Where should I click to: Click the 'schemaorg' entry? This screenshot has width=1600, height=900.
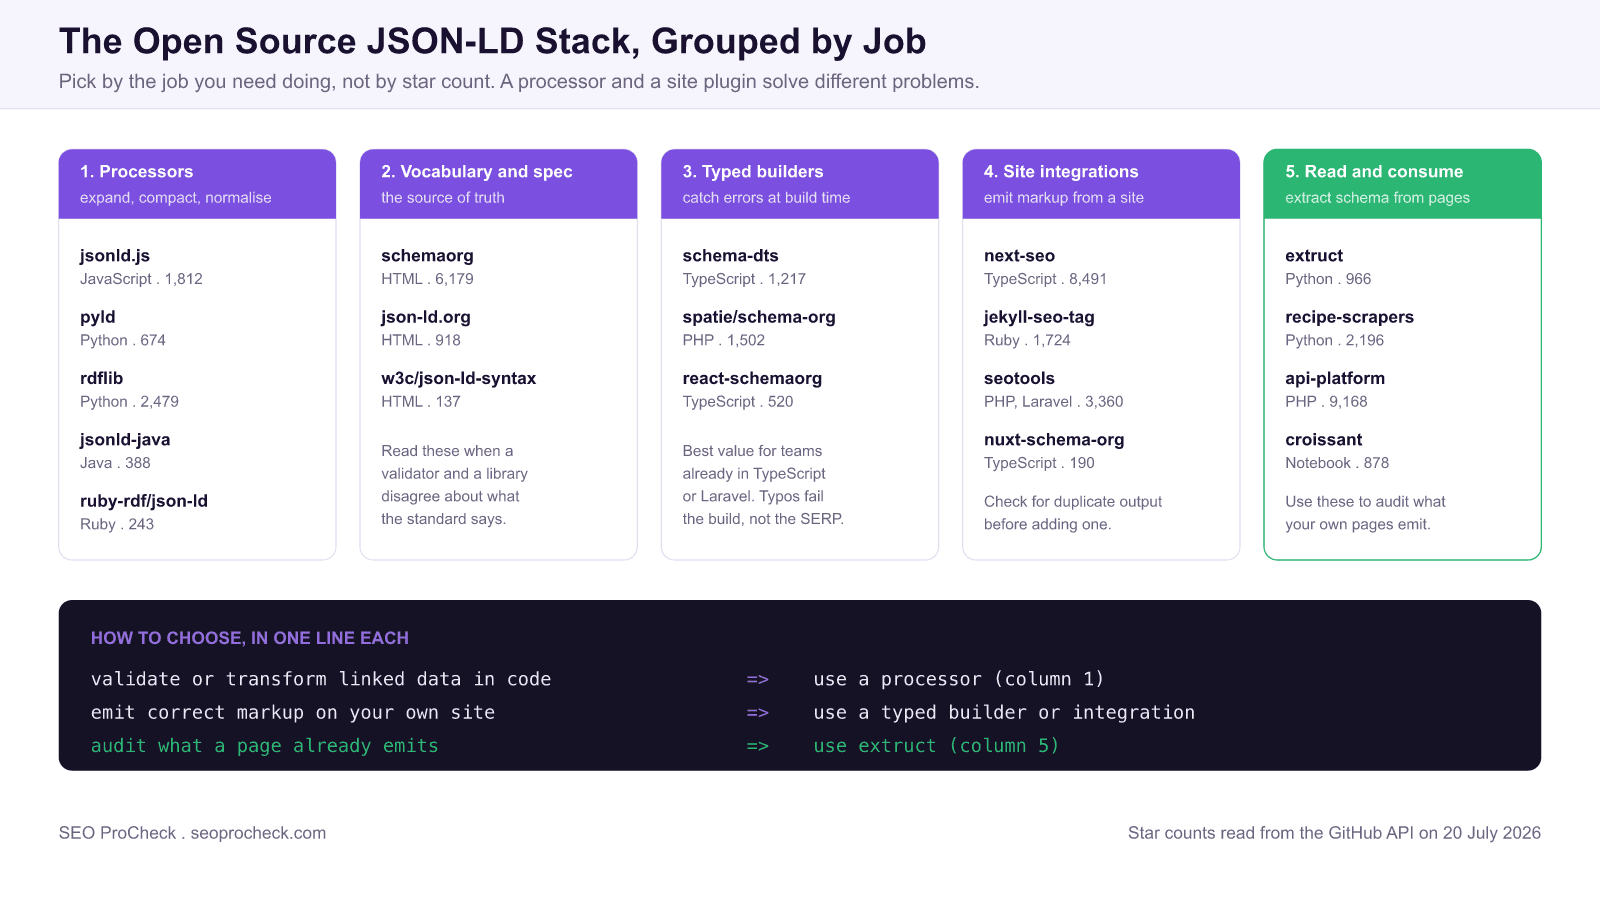coord(427,256)
